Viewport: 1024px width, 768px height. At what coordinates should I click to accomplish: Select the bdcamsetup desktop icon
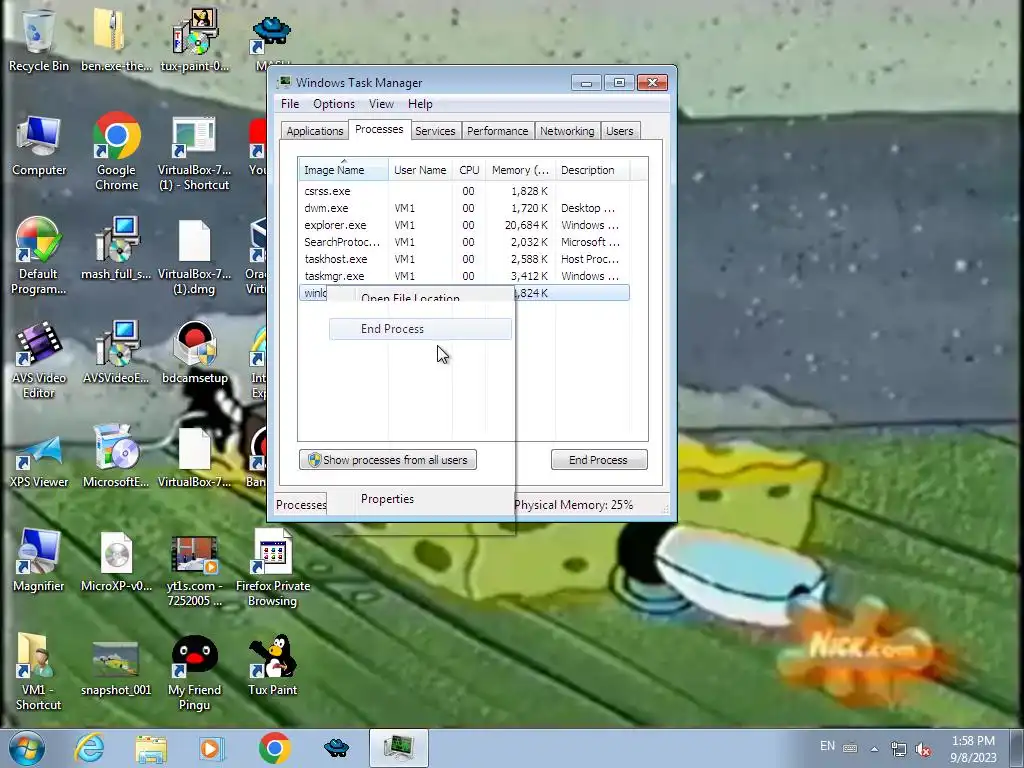pyautogui.click(x=195, y=353)
